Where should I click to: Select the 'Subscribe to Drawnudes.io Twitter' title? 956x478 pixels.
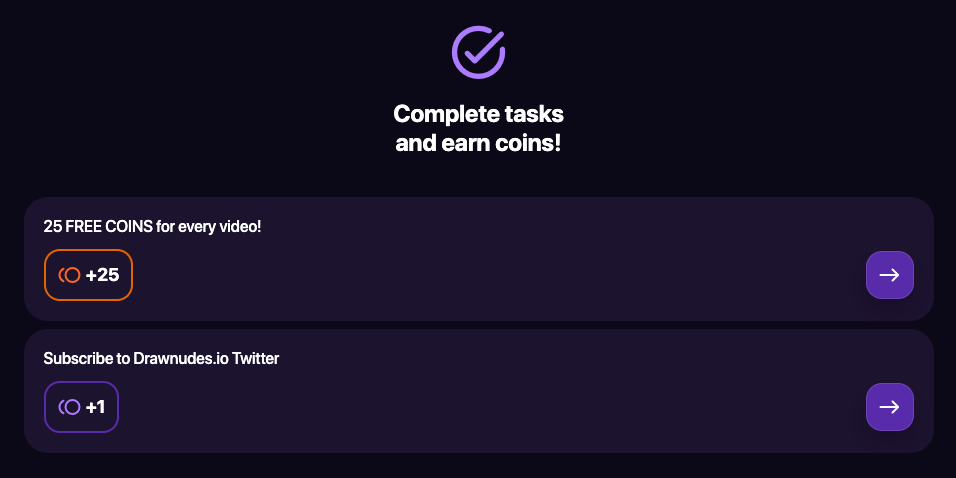(161, 358)
